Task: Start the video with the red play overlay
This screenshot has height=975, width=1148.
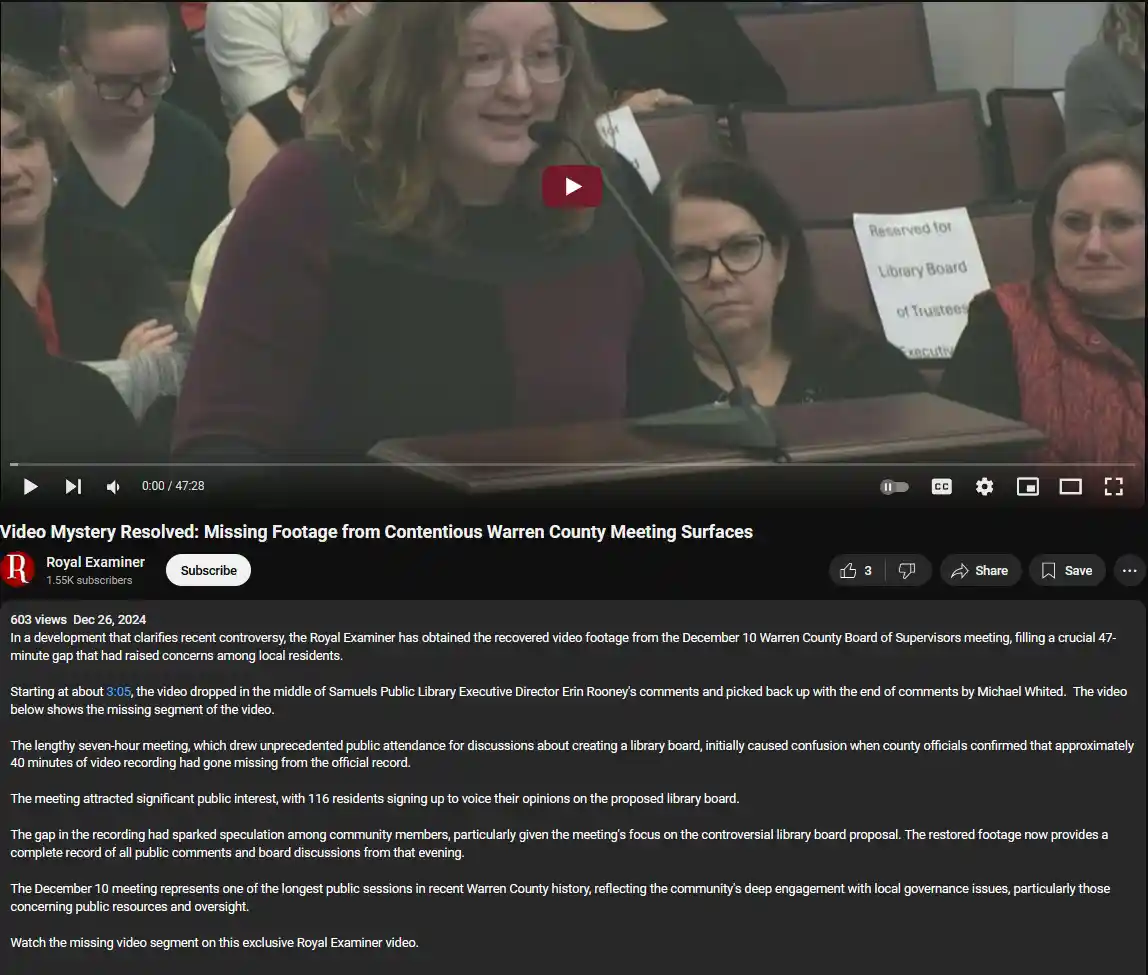Action: coord(573,187)
